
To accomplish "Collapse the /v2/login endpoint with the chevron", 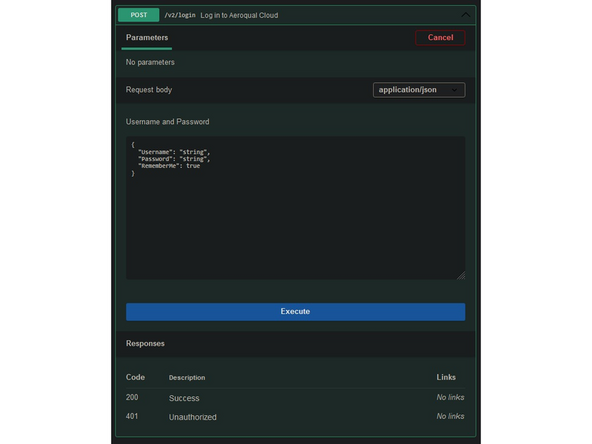I will pyautogui.click(x=466, y=15).
